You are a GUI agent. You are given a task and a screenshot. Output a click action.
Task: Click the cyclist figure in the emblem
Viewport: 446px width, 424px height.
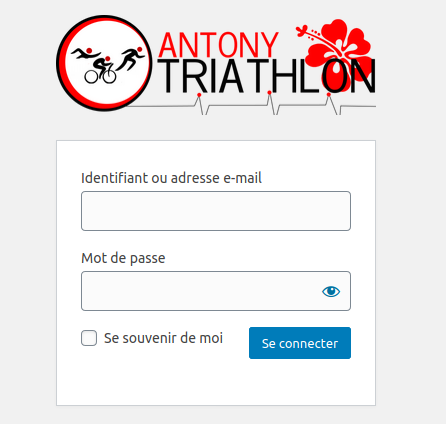tap(101, 70)
